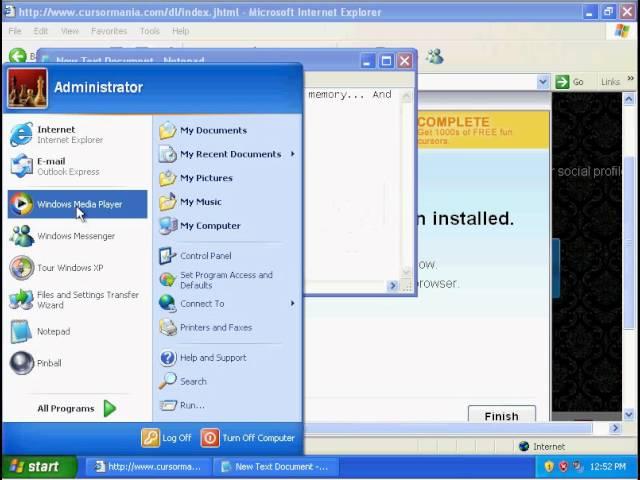Switch to New Text Document taskbar button
The height and width of the screenshot is (480, 640).
click(x=275, y=467)
